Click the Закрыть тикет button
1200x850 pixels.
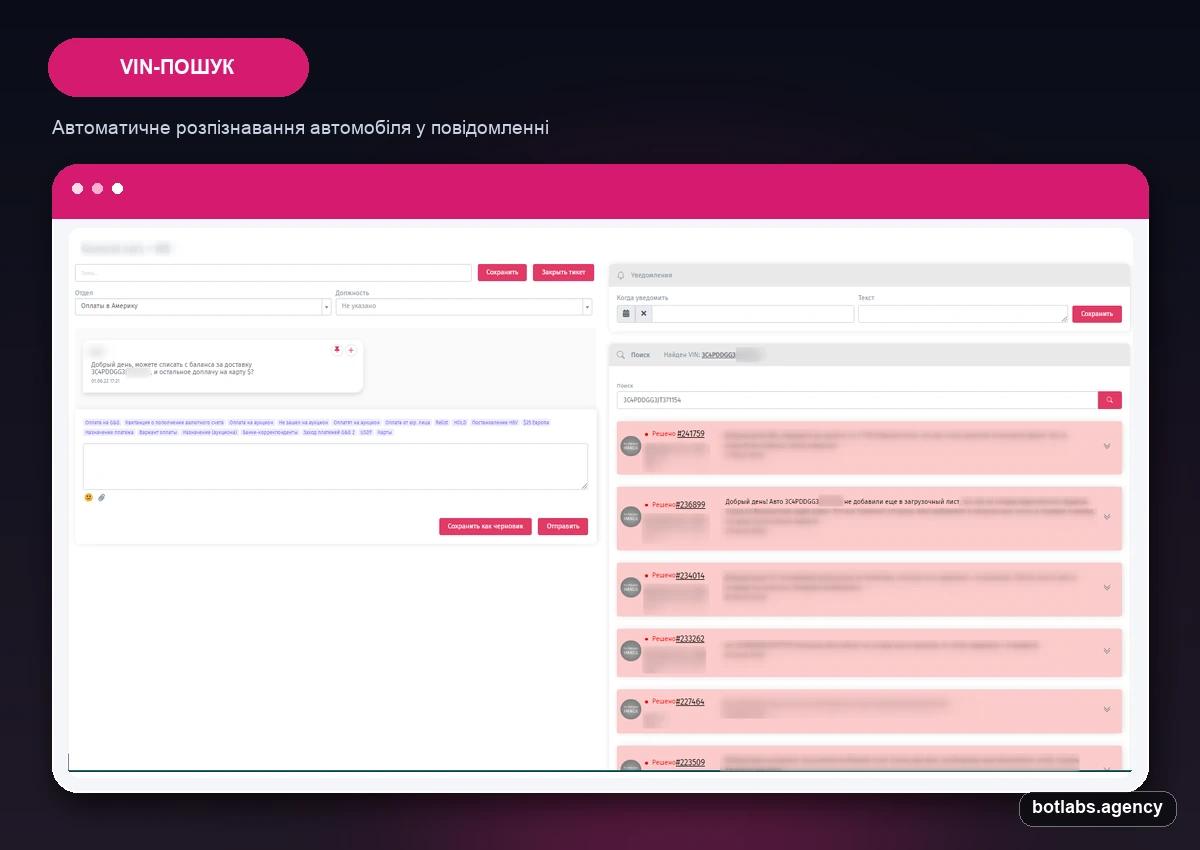coord(564,272)
